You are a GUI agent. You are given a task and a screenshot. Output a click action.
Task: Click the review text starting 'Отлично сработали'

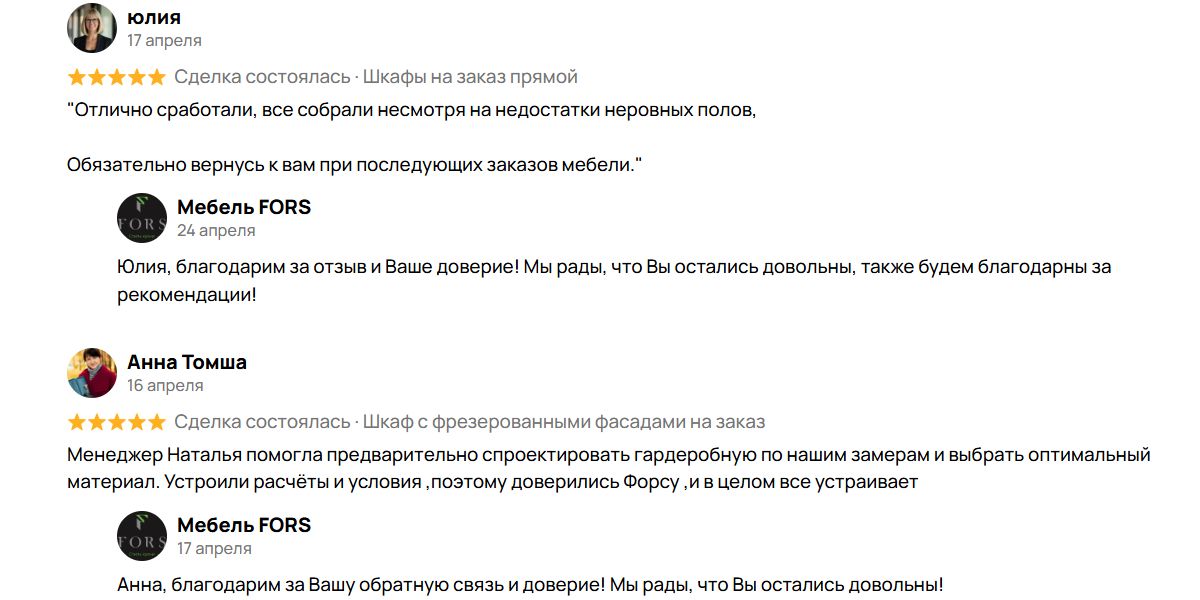click(x=412, y=137)
